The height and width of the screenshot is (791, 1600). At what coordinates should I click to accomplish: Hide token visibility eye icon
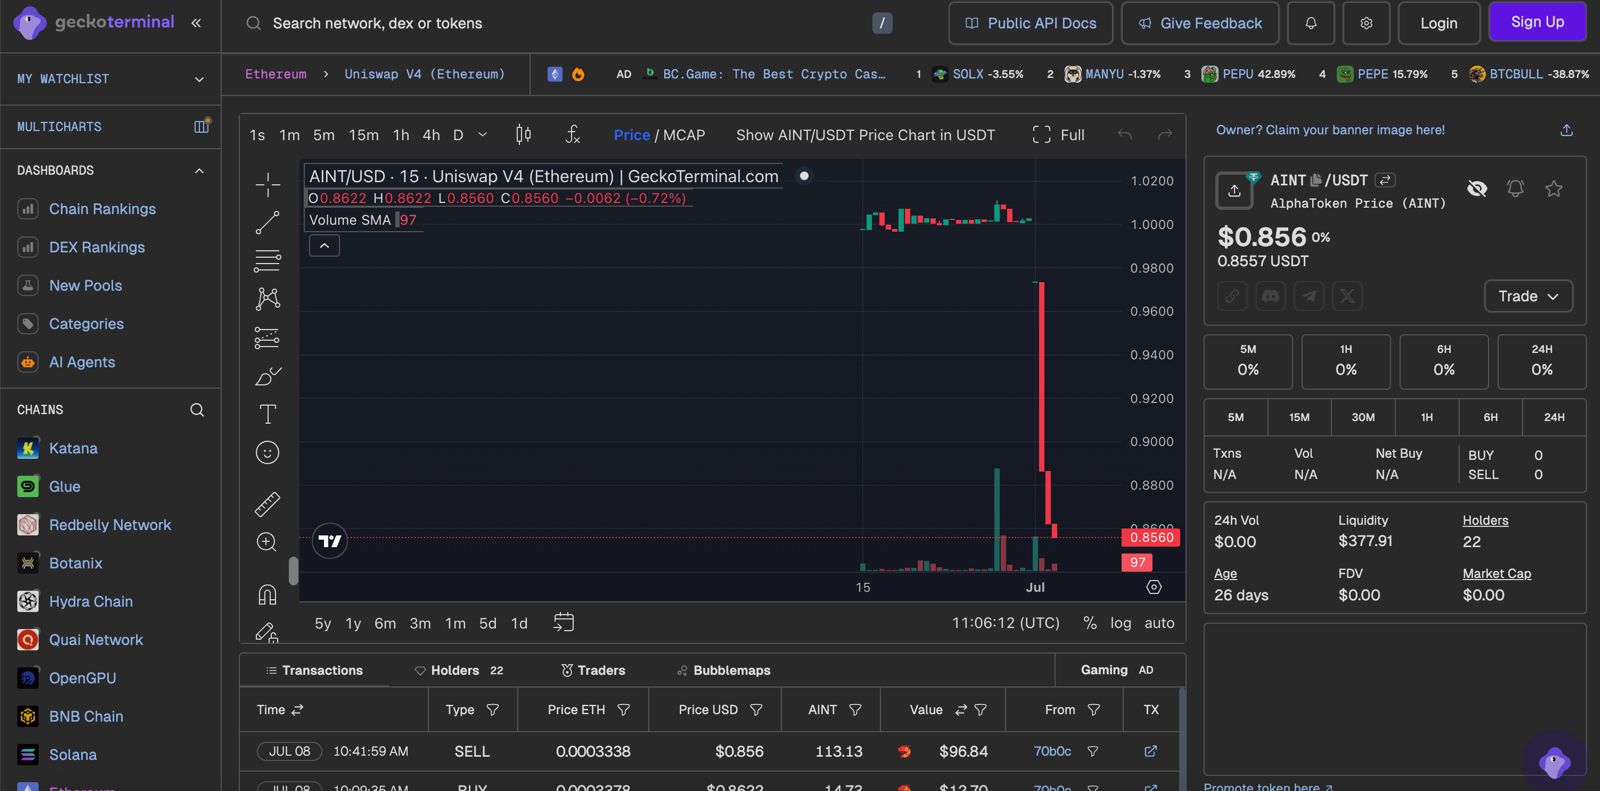tap(1477, 188)
